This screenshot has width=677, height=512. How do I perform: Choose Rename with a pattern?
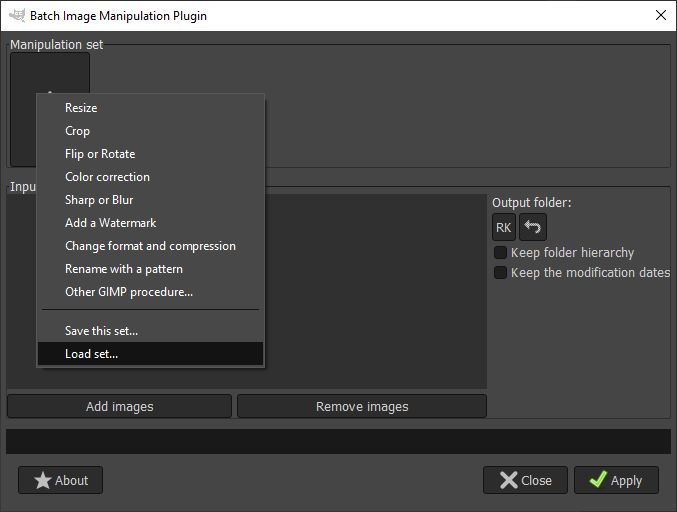(124, 269)
